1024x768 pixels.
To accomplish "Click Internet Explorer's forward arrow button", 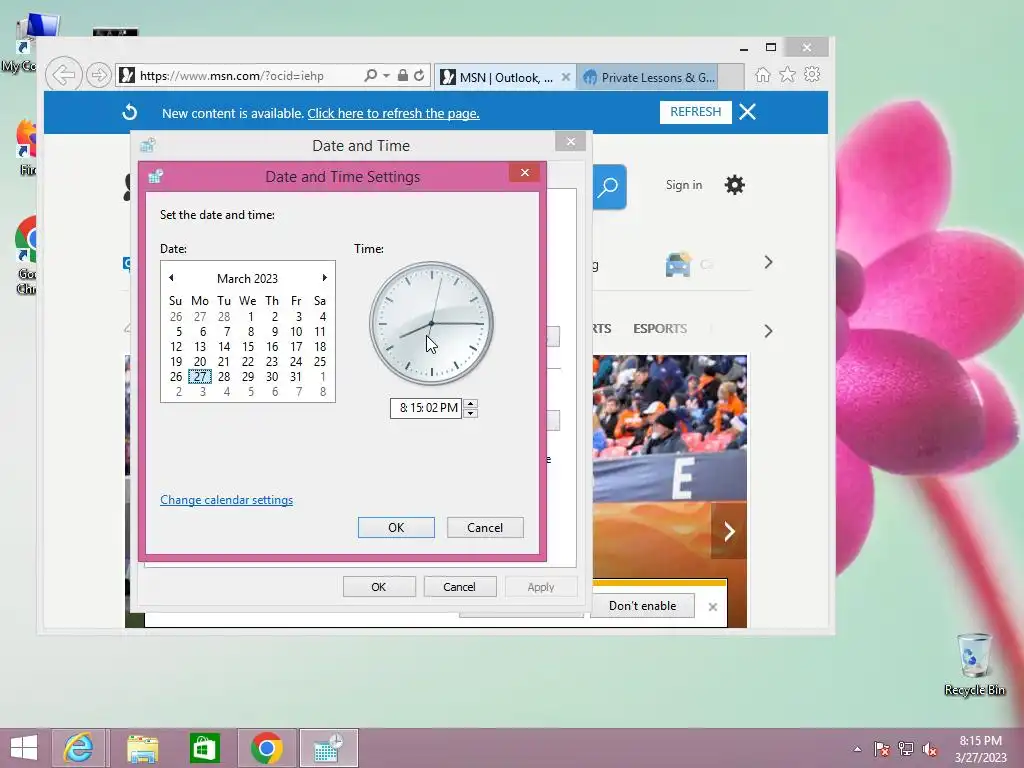I will [99, 75].
